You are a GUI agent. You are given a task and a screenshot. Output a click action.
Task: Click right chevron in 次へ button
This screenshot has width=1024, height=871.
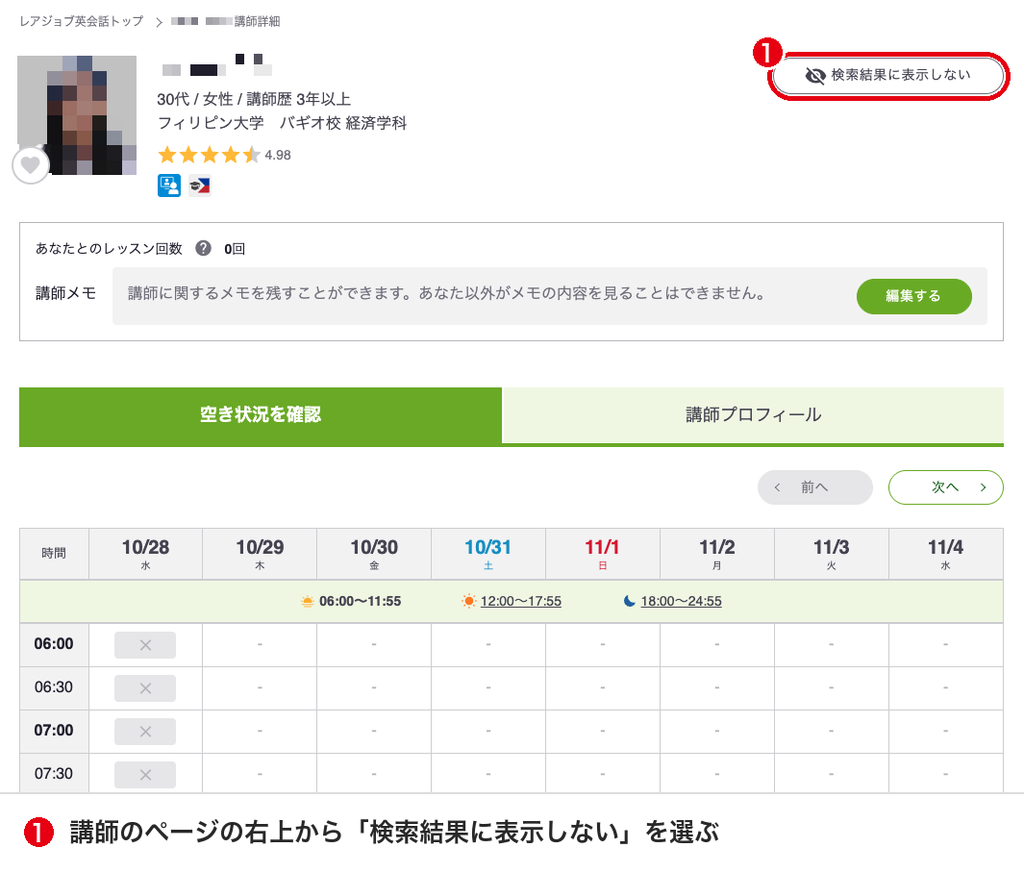coord(983,487)
